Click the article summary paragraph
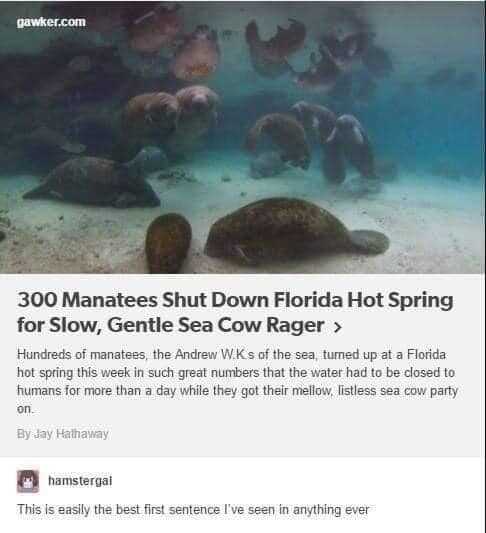This screenshot has height=533, width=486. (x=238, y=381)
